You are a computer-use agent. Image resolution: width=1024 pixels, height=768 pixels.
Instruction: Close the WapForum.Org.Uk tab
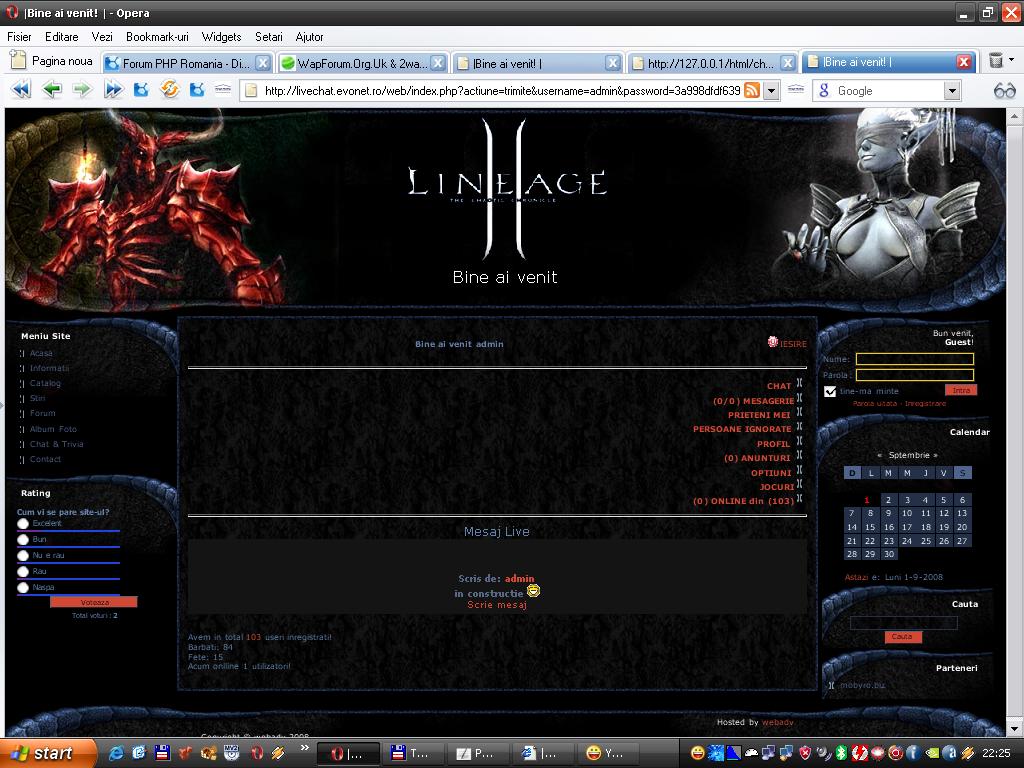coord(438,63)
